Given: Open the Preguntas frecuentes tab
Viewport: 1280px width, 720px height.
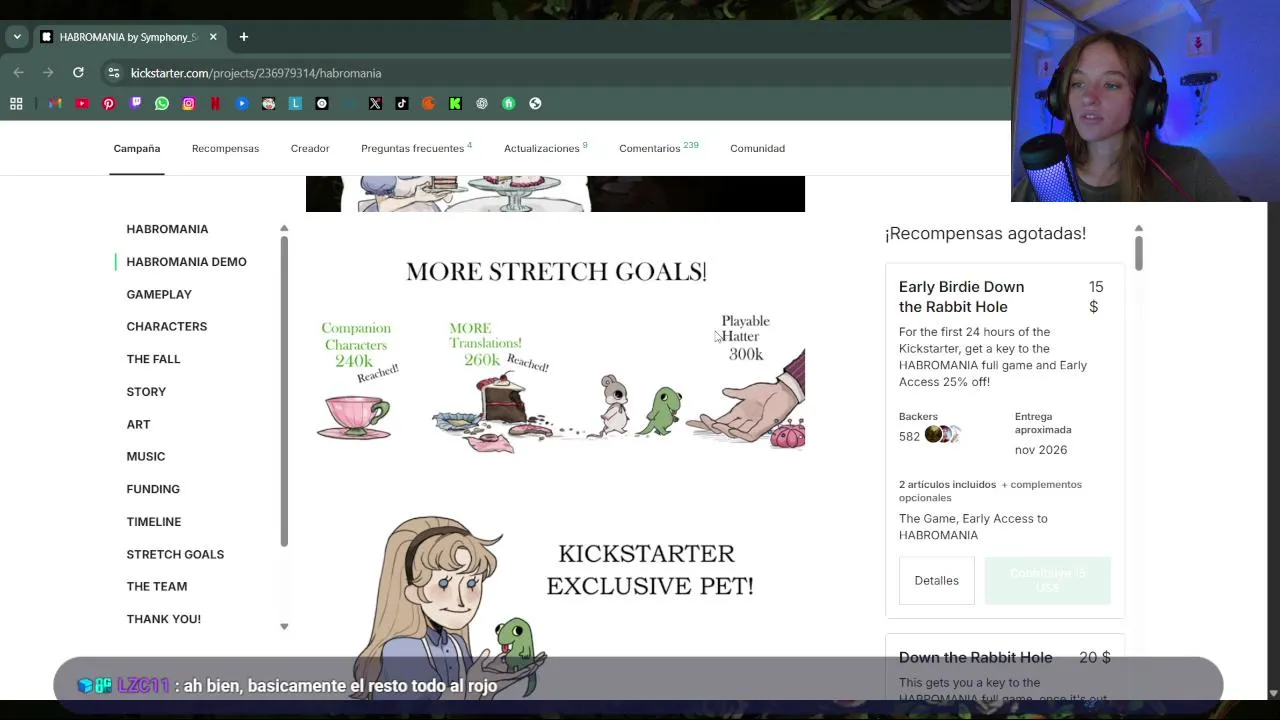Looking at the screenshot, I should pyautogui.click(x=416, y=148).
